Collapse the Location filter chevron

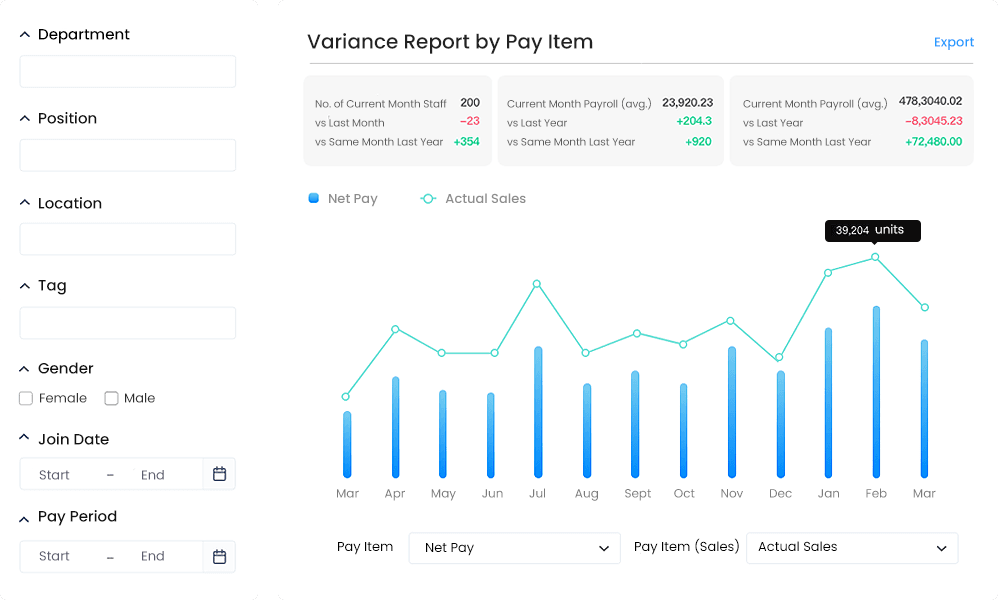click(25, 202)
